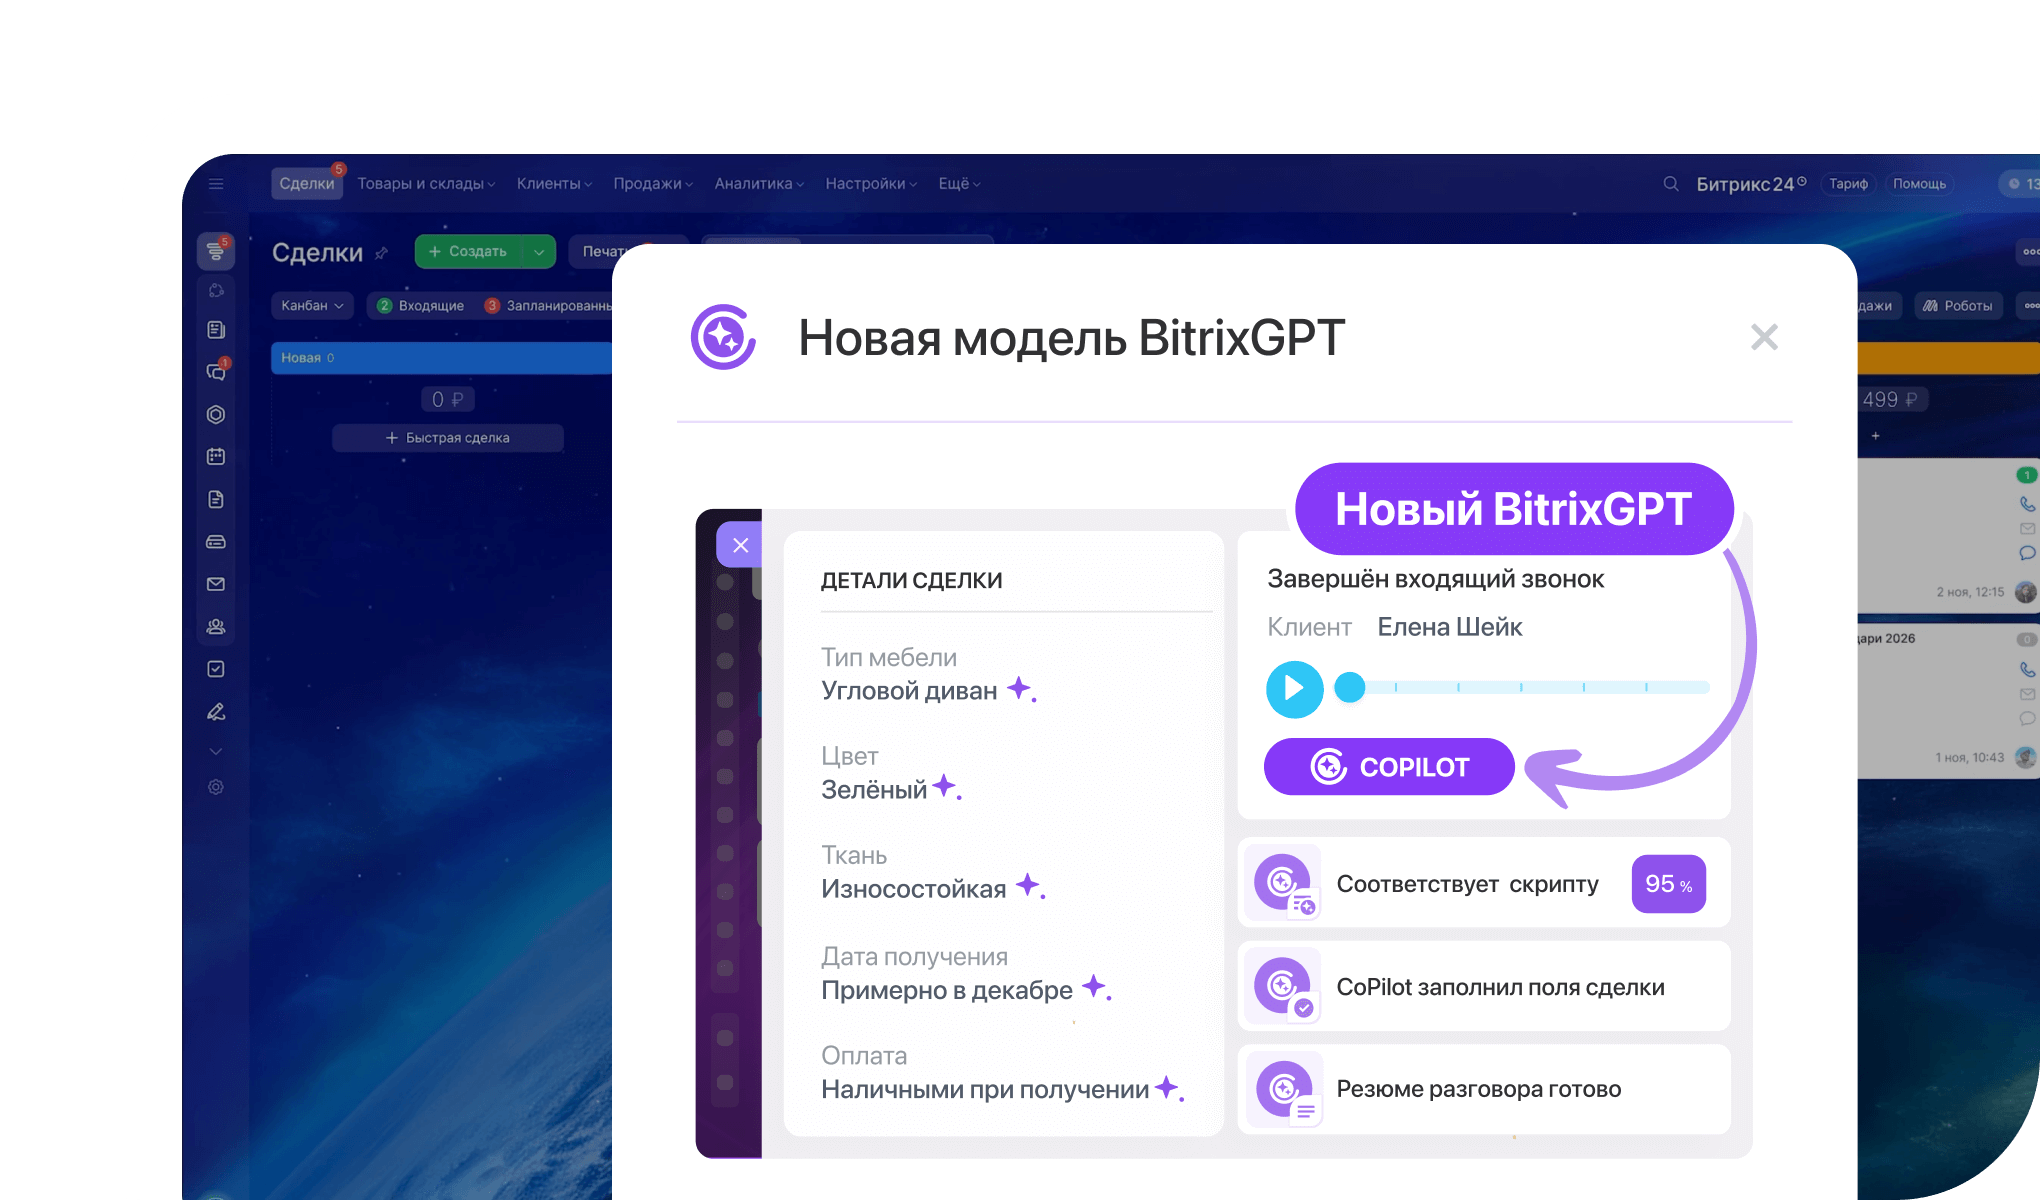
Task: Open the tasks checkmark sidebar icon
Action: tap(216, 669)
